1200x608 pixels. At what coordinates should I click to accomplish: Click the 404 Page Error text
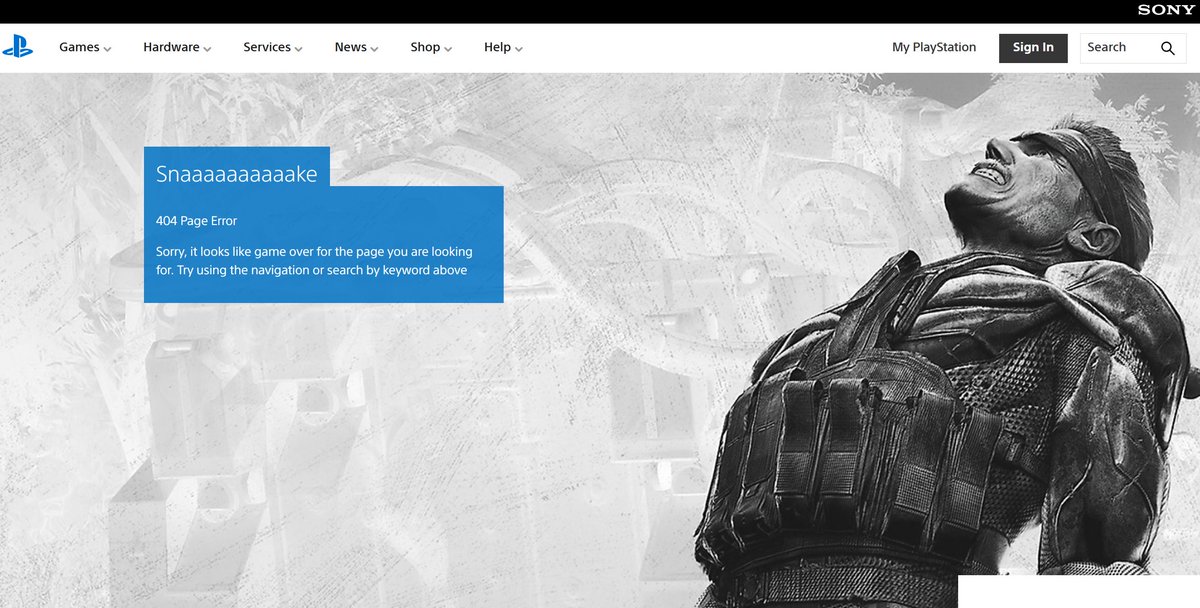point(197,220)
